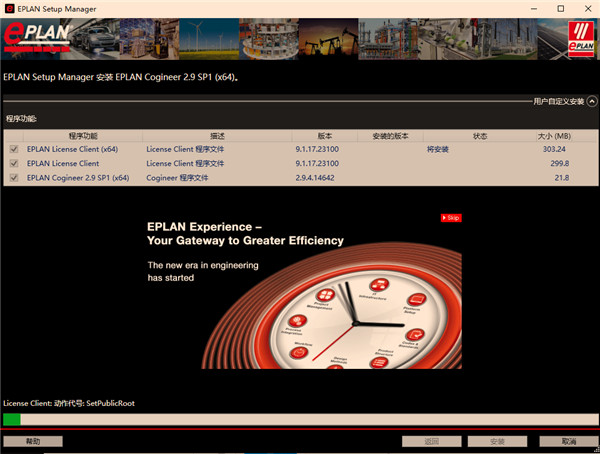Click the 状态 column header
600x454 pixels.
[479, 136]
